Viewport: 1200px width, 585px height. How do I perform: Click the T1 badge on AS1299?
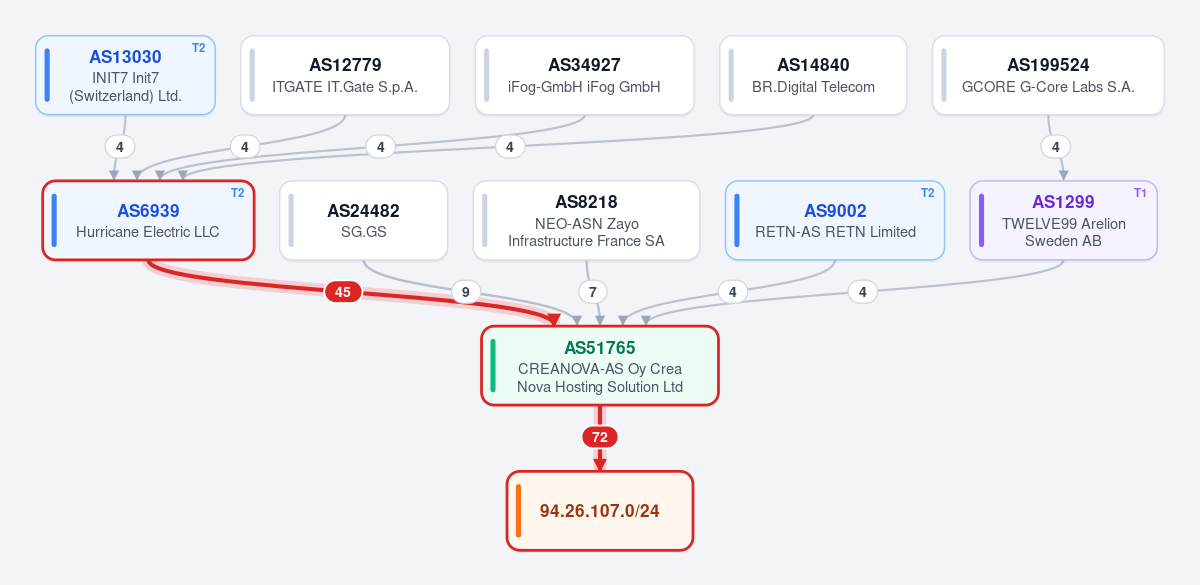[1140, 192]
